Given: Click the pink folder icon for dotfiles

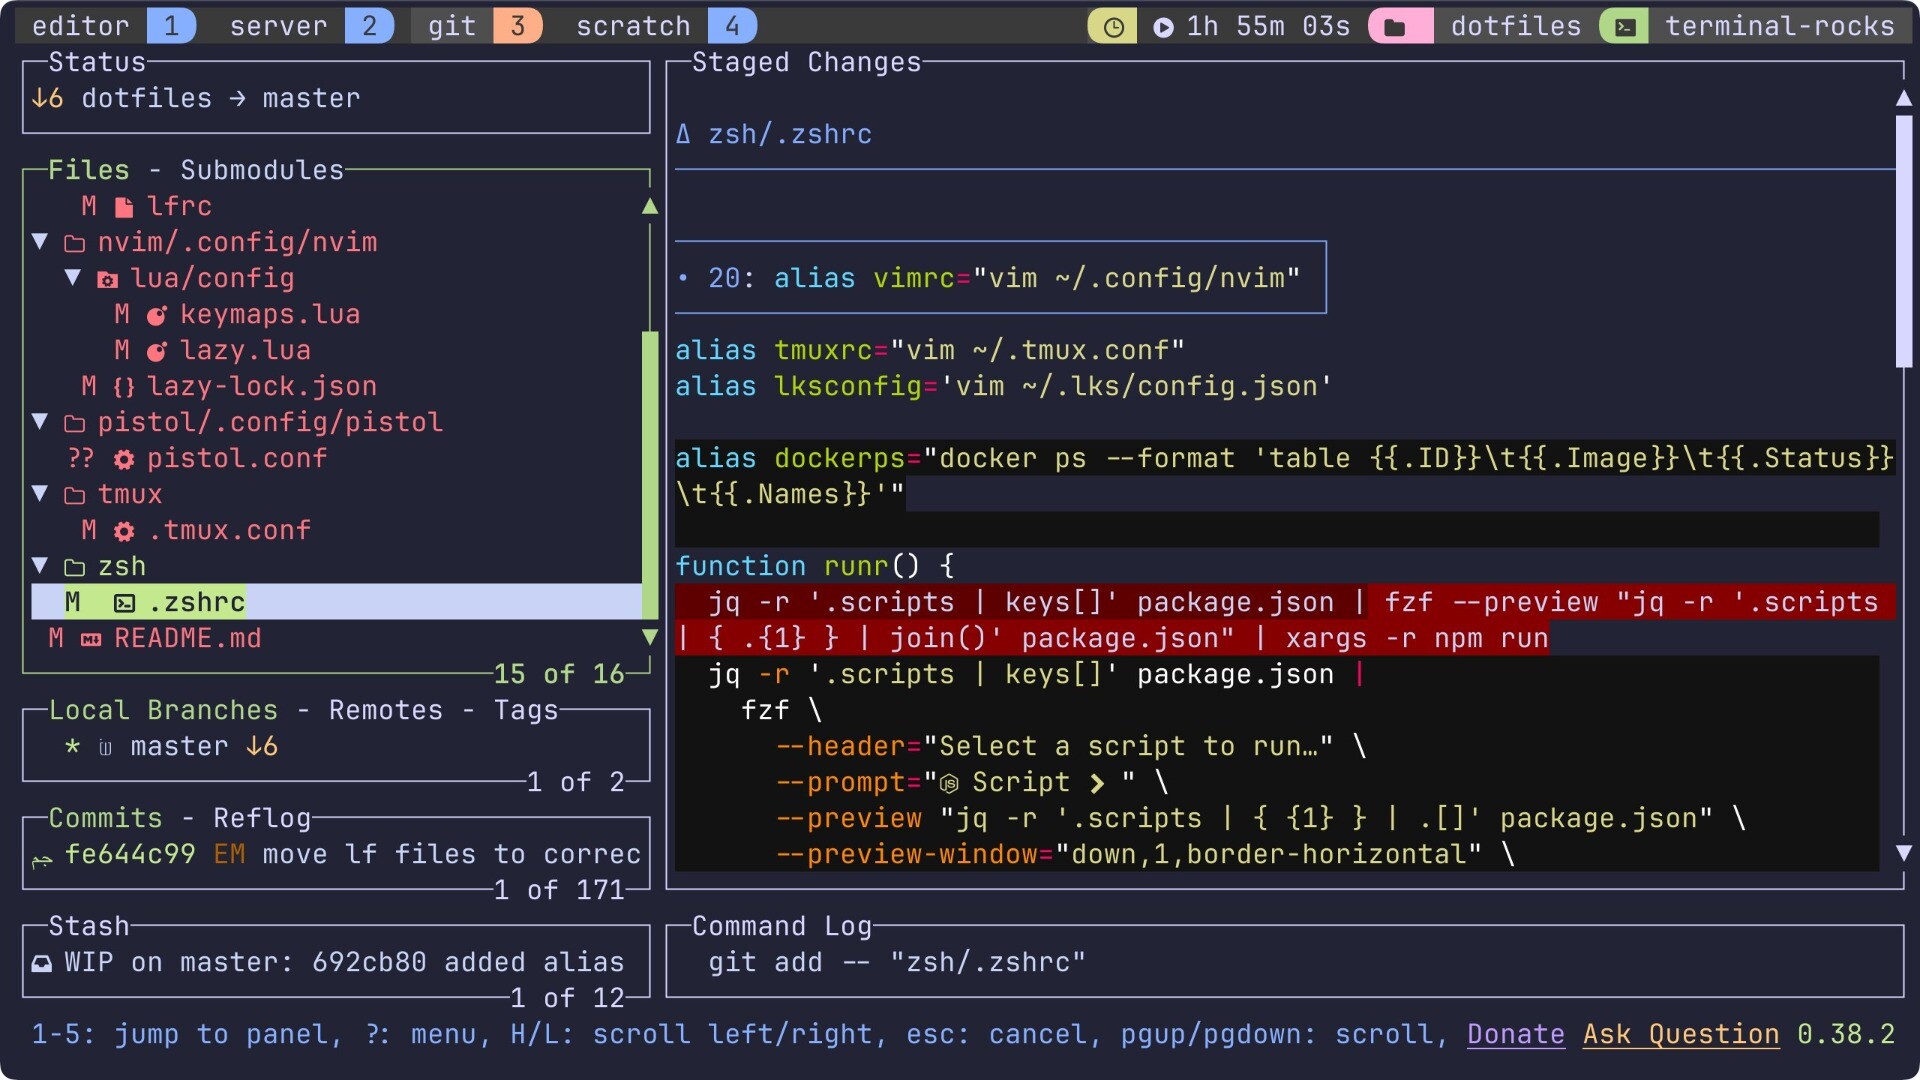Looking at the screenshot, I should pyautogui.click(x=1395, y=27).
